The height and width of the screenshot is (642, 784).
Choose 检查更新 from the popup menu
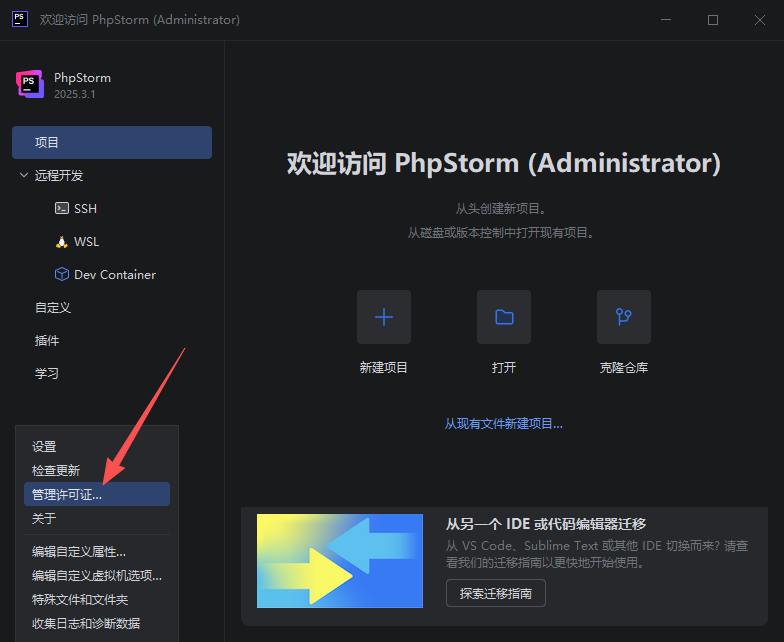[97, 470]
